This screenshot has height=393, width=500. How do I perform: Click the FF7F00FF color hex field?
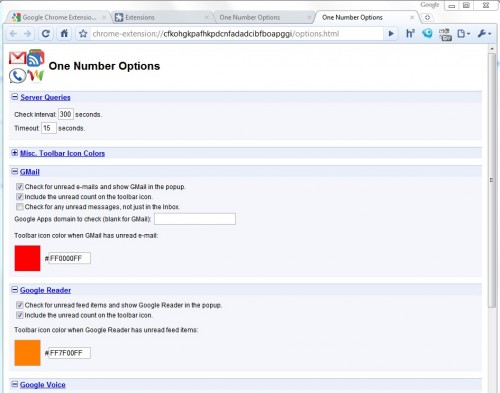click(69, 353)
